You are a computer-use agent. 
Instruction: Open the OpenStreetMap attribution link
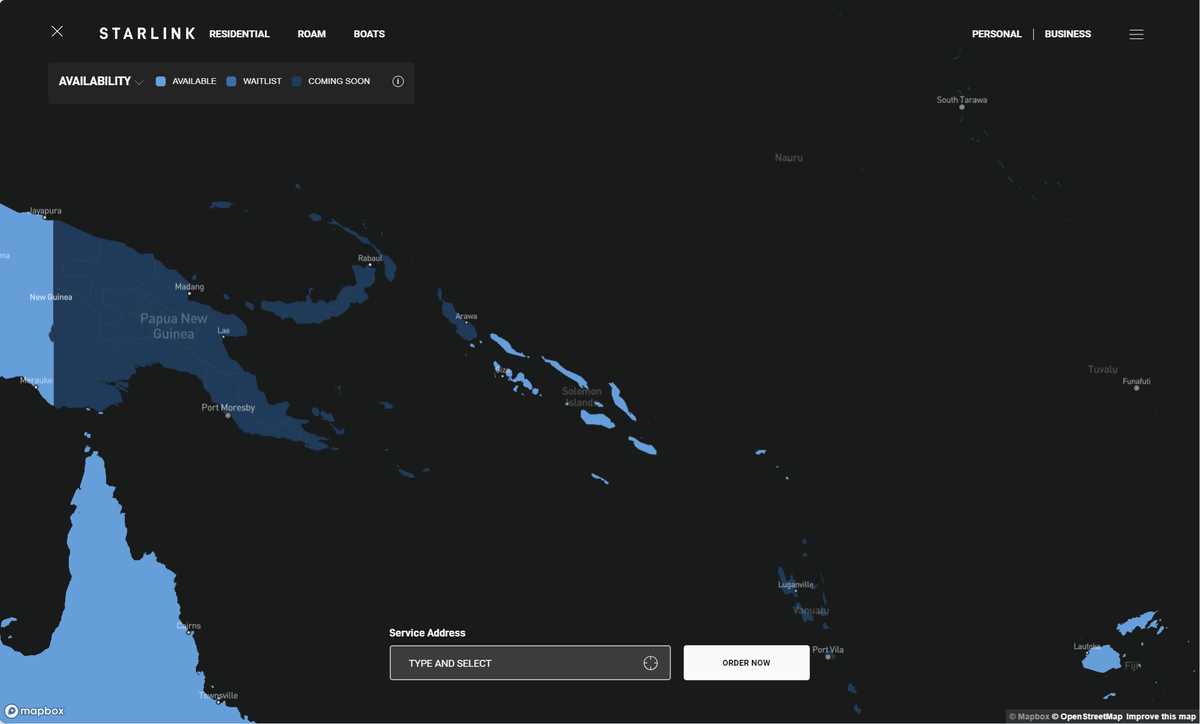pos(1087,717)
